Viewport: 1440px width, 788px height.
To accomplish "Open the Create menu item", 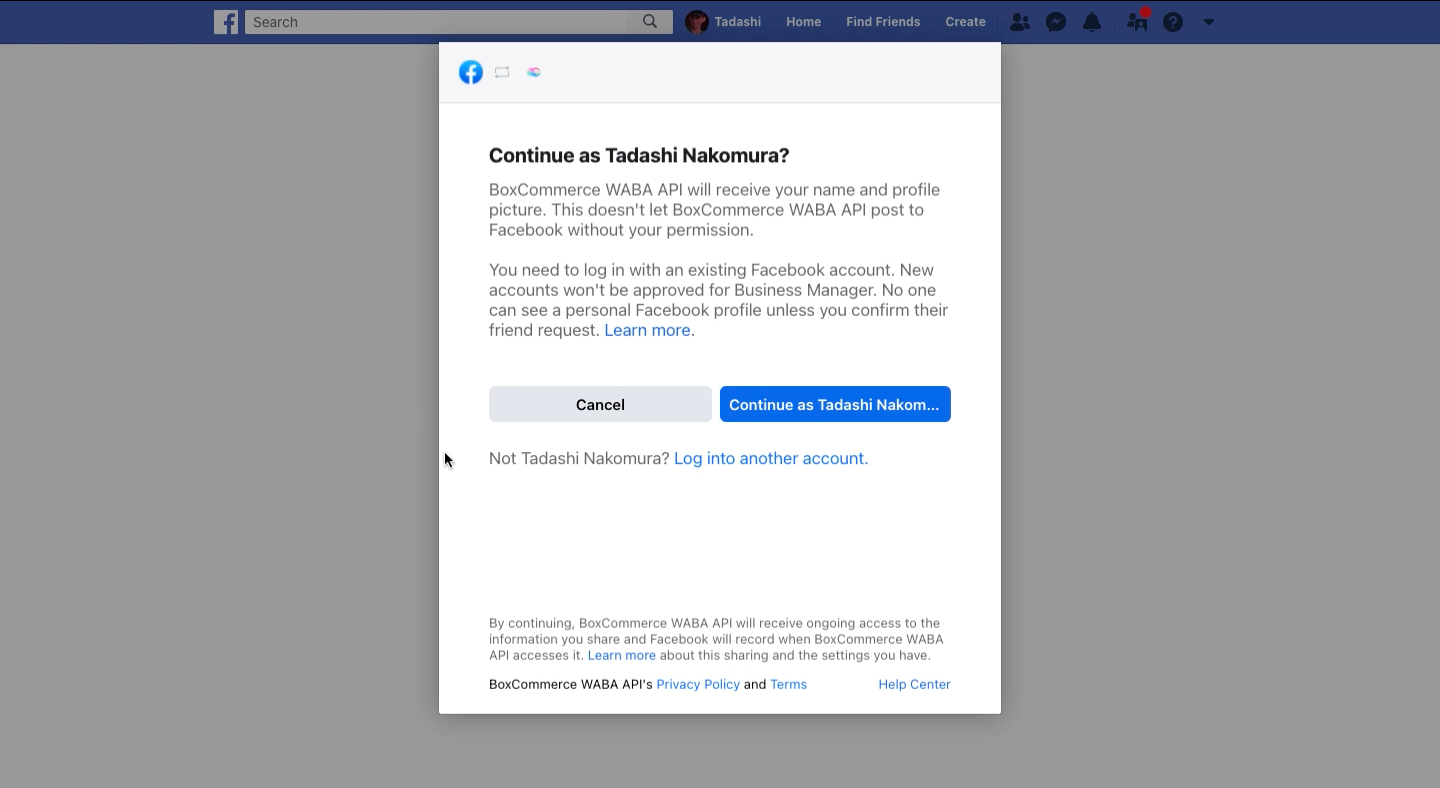I will [965, 22].
